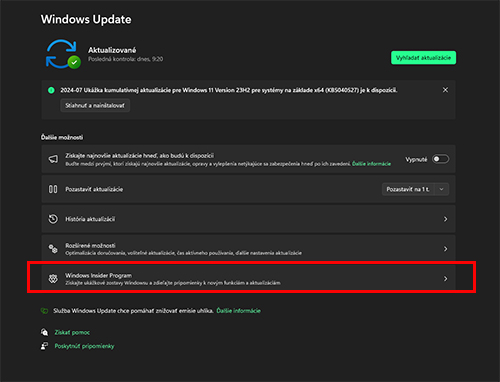Screen dimensions: 500x382
Task: Click the Windows Insider Program icon
Action: pyautogui.click(x=53, y=279)
